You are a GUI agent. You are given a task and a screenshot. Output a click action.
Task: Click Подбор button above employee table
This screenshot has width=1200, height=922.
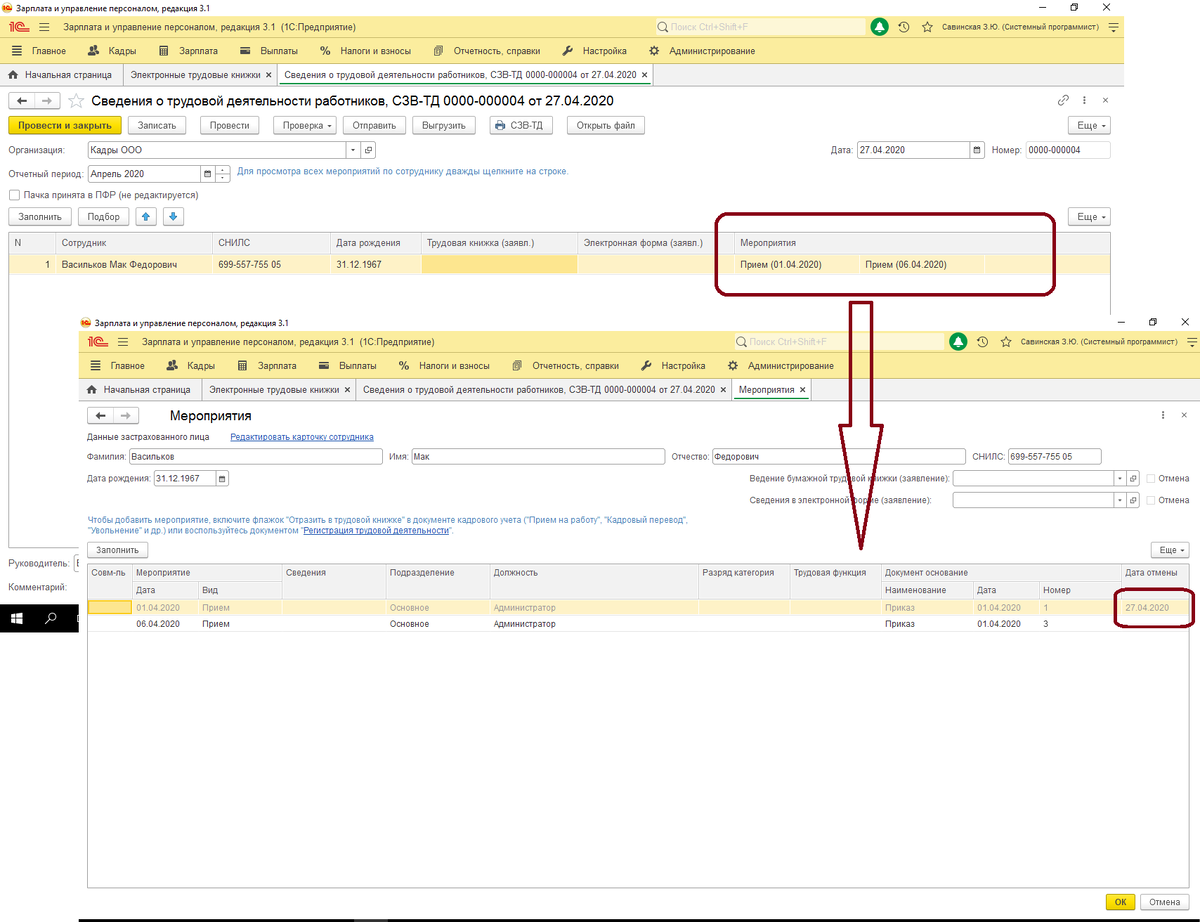[104, 216]
